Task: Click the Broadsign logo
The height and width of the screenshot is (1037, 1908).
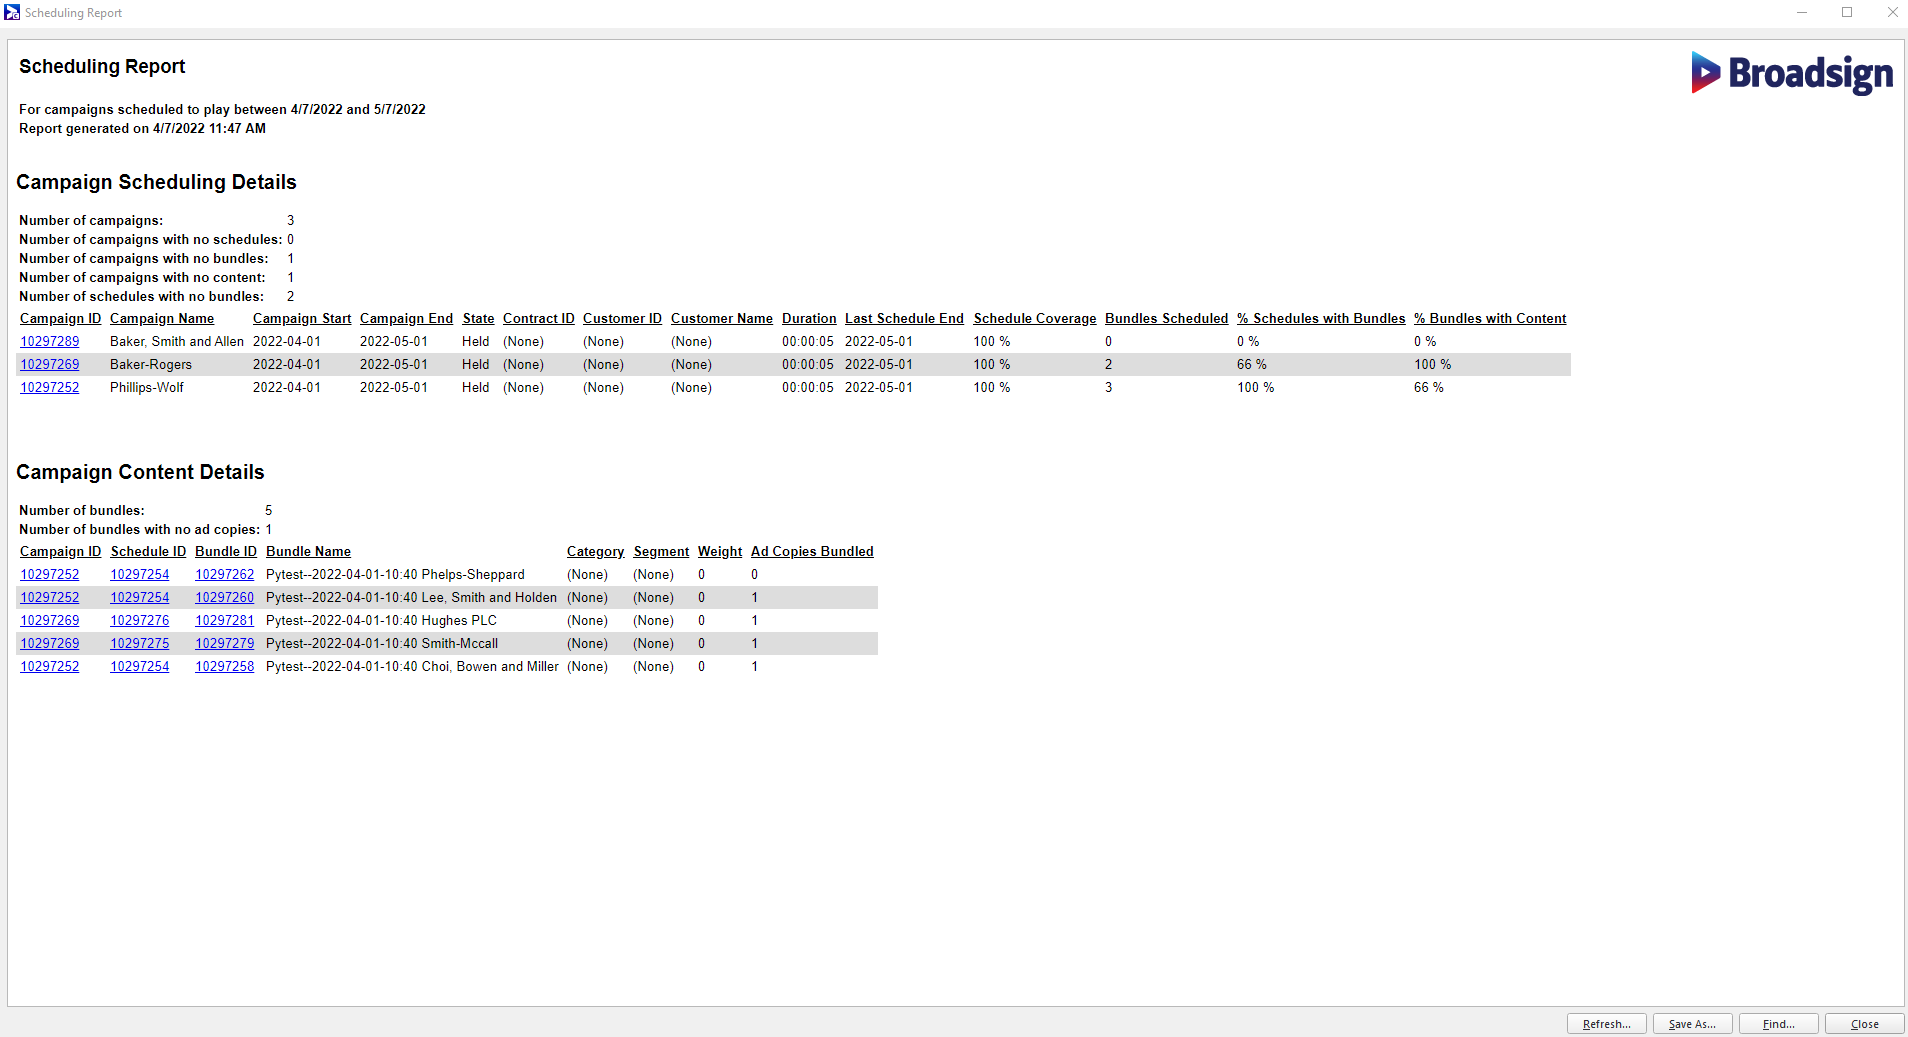Action: coord(1790,73)
